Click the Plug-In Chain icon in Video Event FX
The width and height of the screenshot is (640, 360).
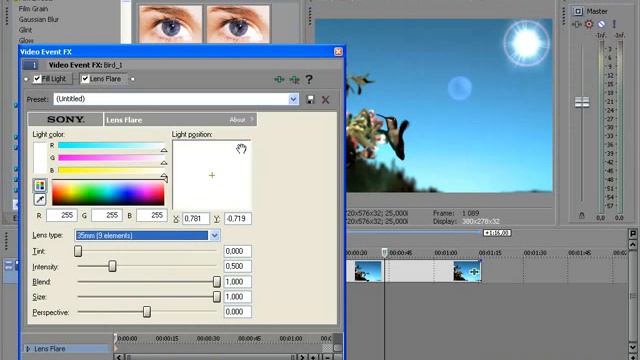(x=279, y=79)
